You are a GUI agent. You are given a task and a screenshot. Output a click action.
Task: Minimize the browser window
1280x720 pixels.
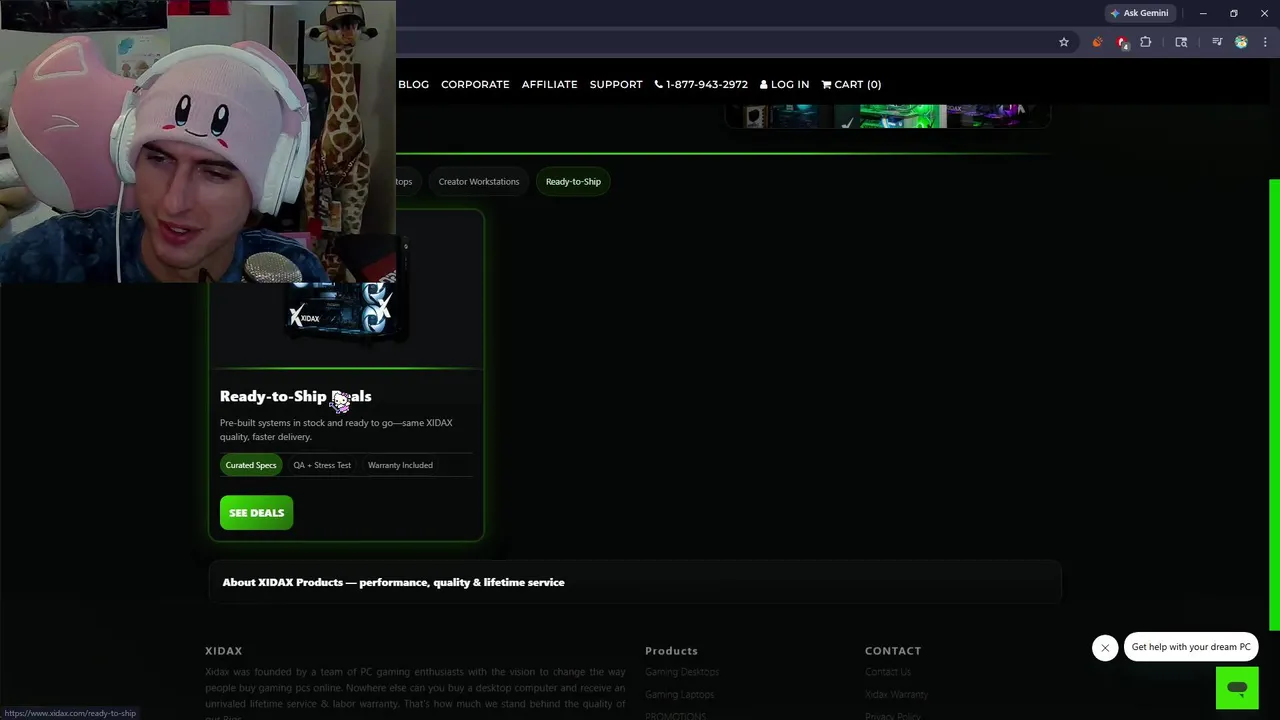click(1203, 13)
